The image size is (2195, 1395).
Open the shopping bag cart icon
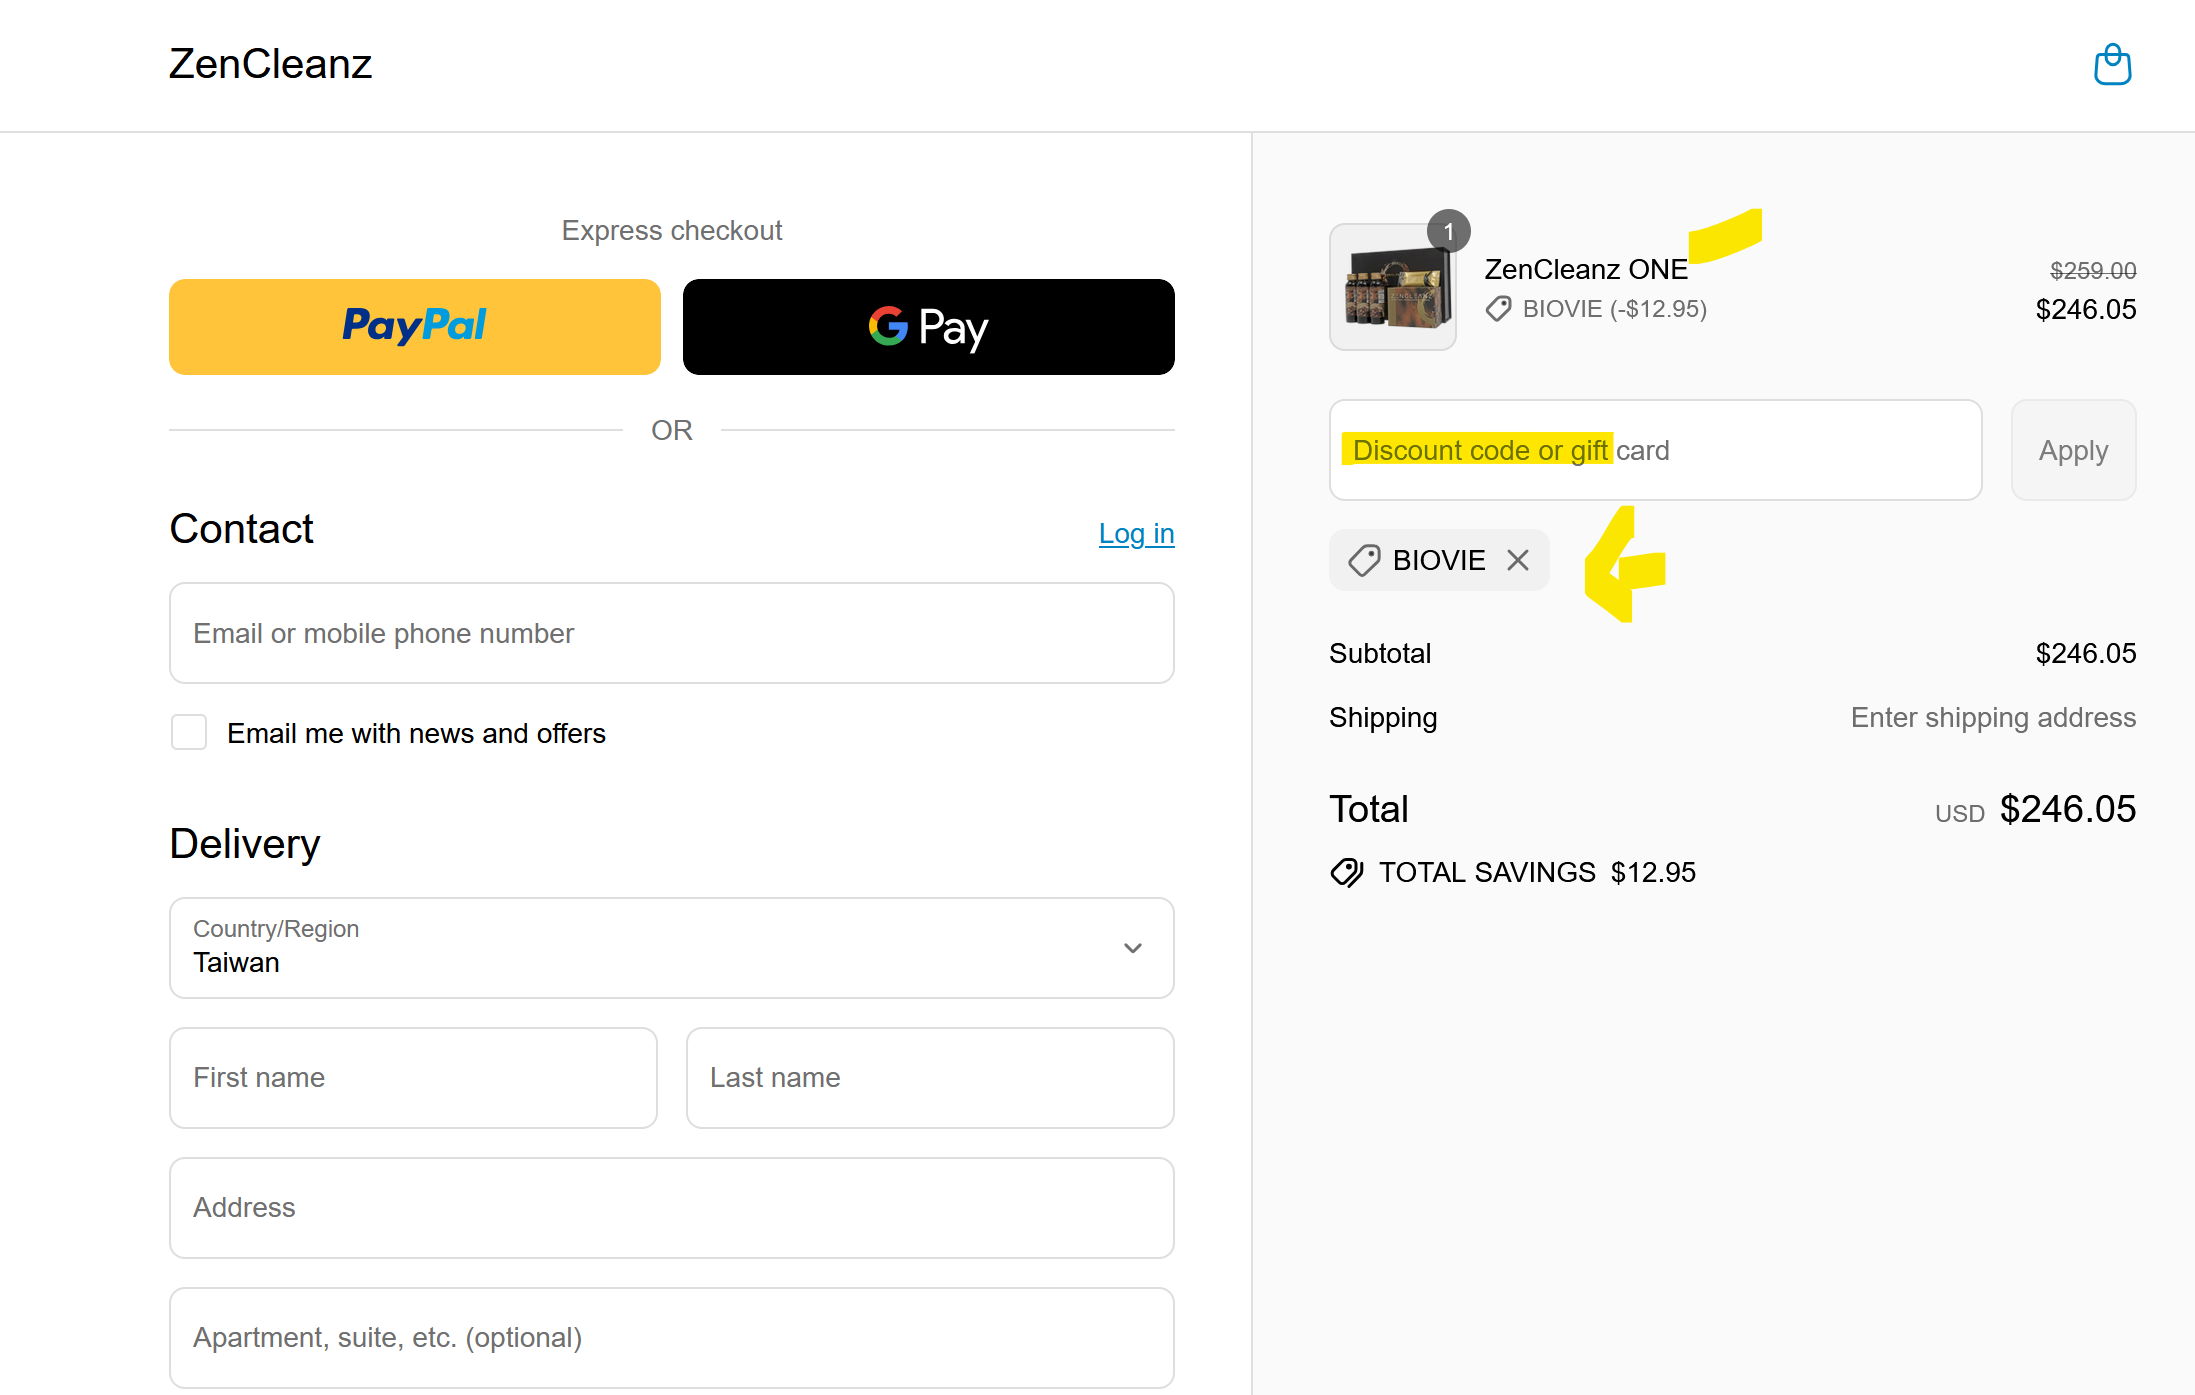[2112, 65]
